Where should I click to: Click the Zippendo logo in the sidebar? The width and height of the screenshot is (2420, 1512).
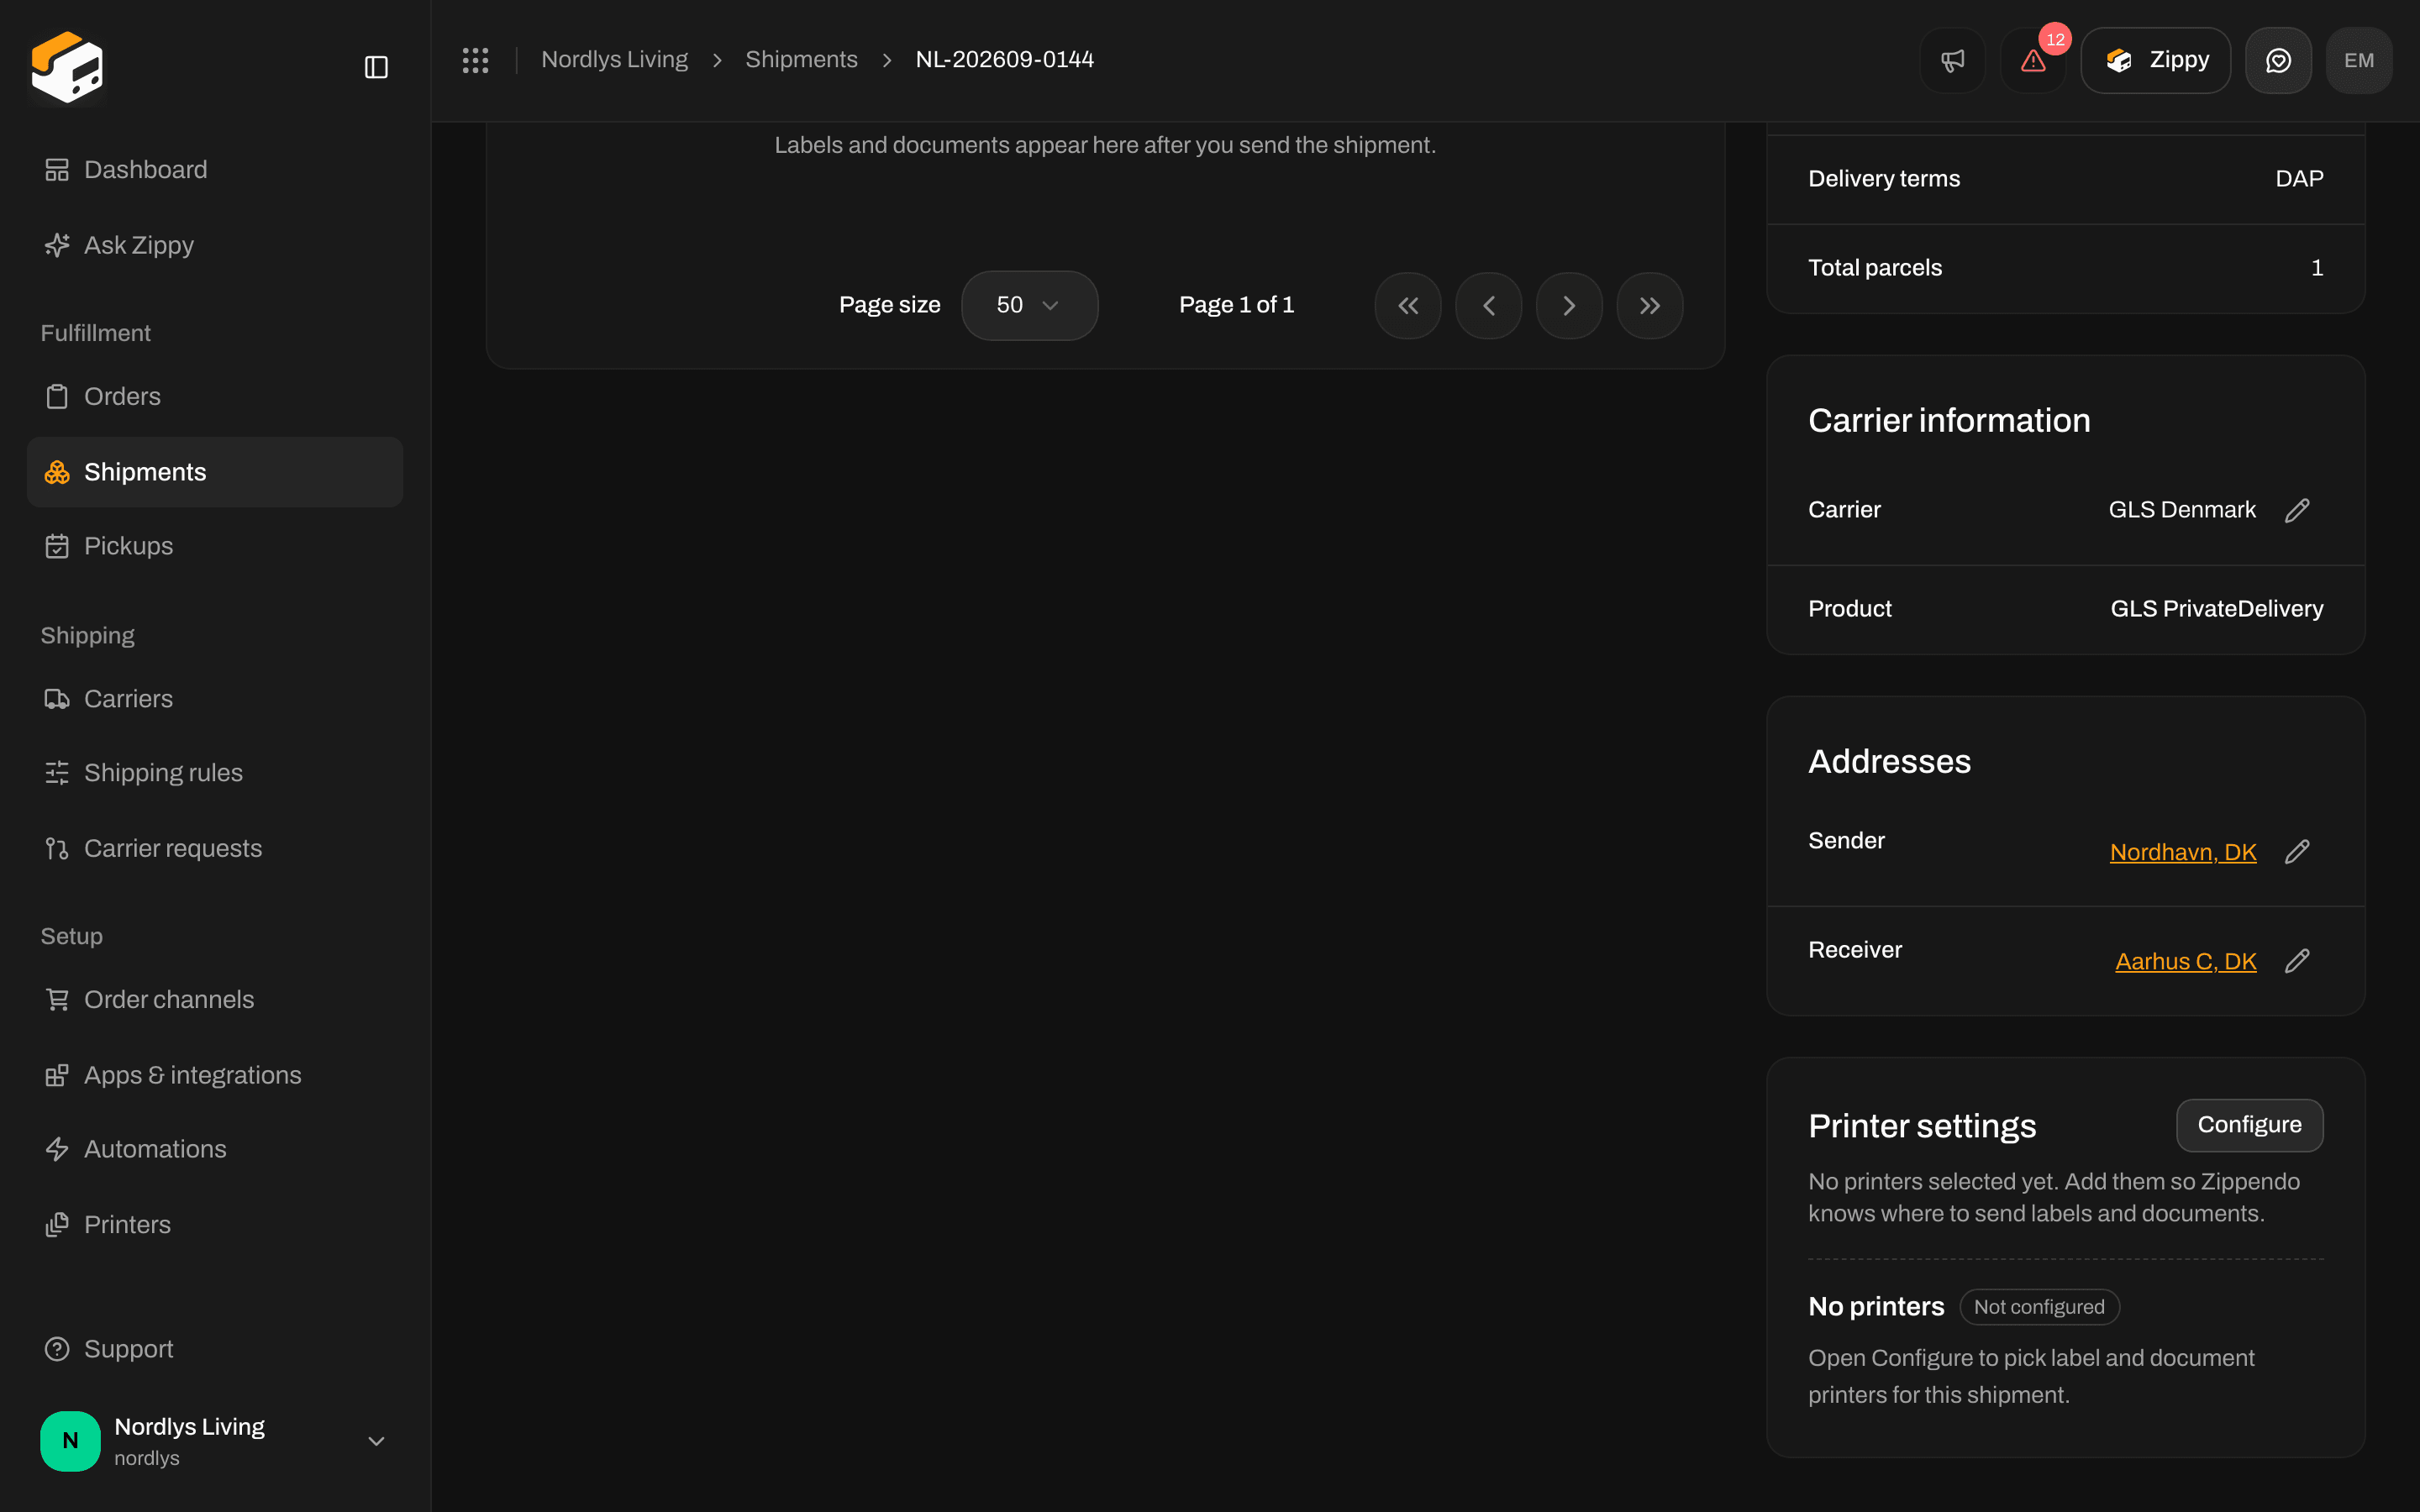[67, 67]
